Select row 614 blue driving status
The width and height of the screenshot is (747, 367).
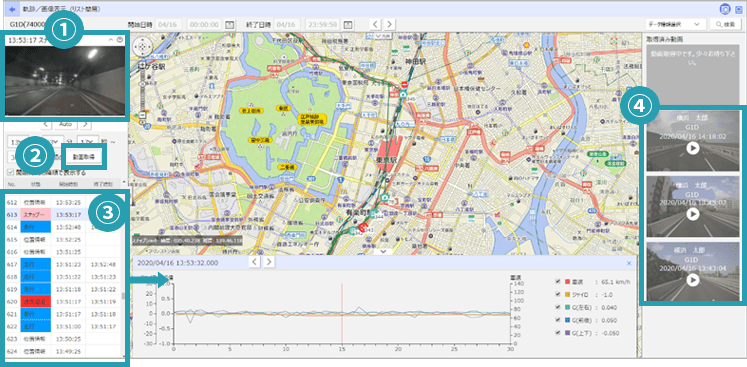point(36,227)
